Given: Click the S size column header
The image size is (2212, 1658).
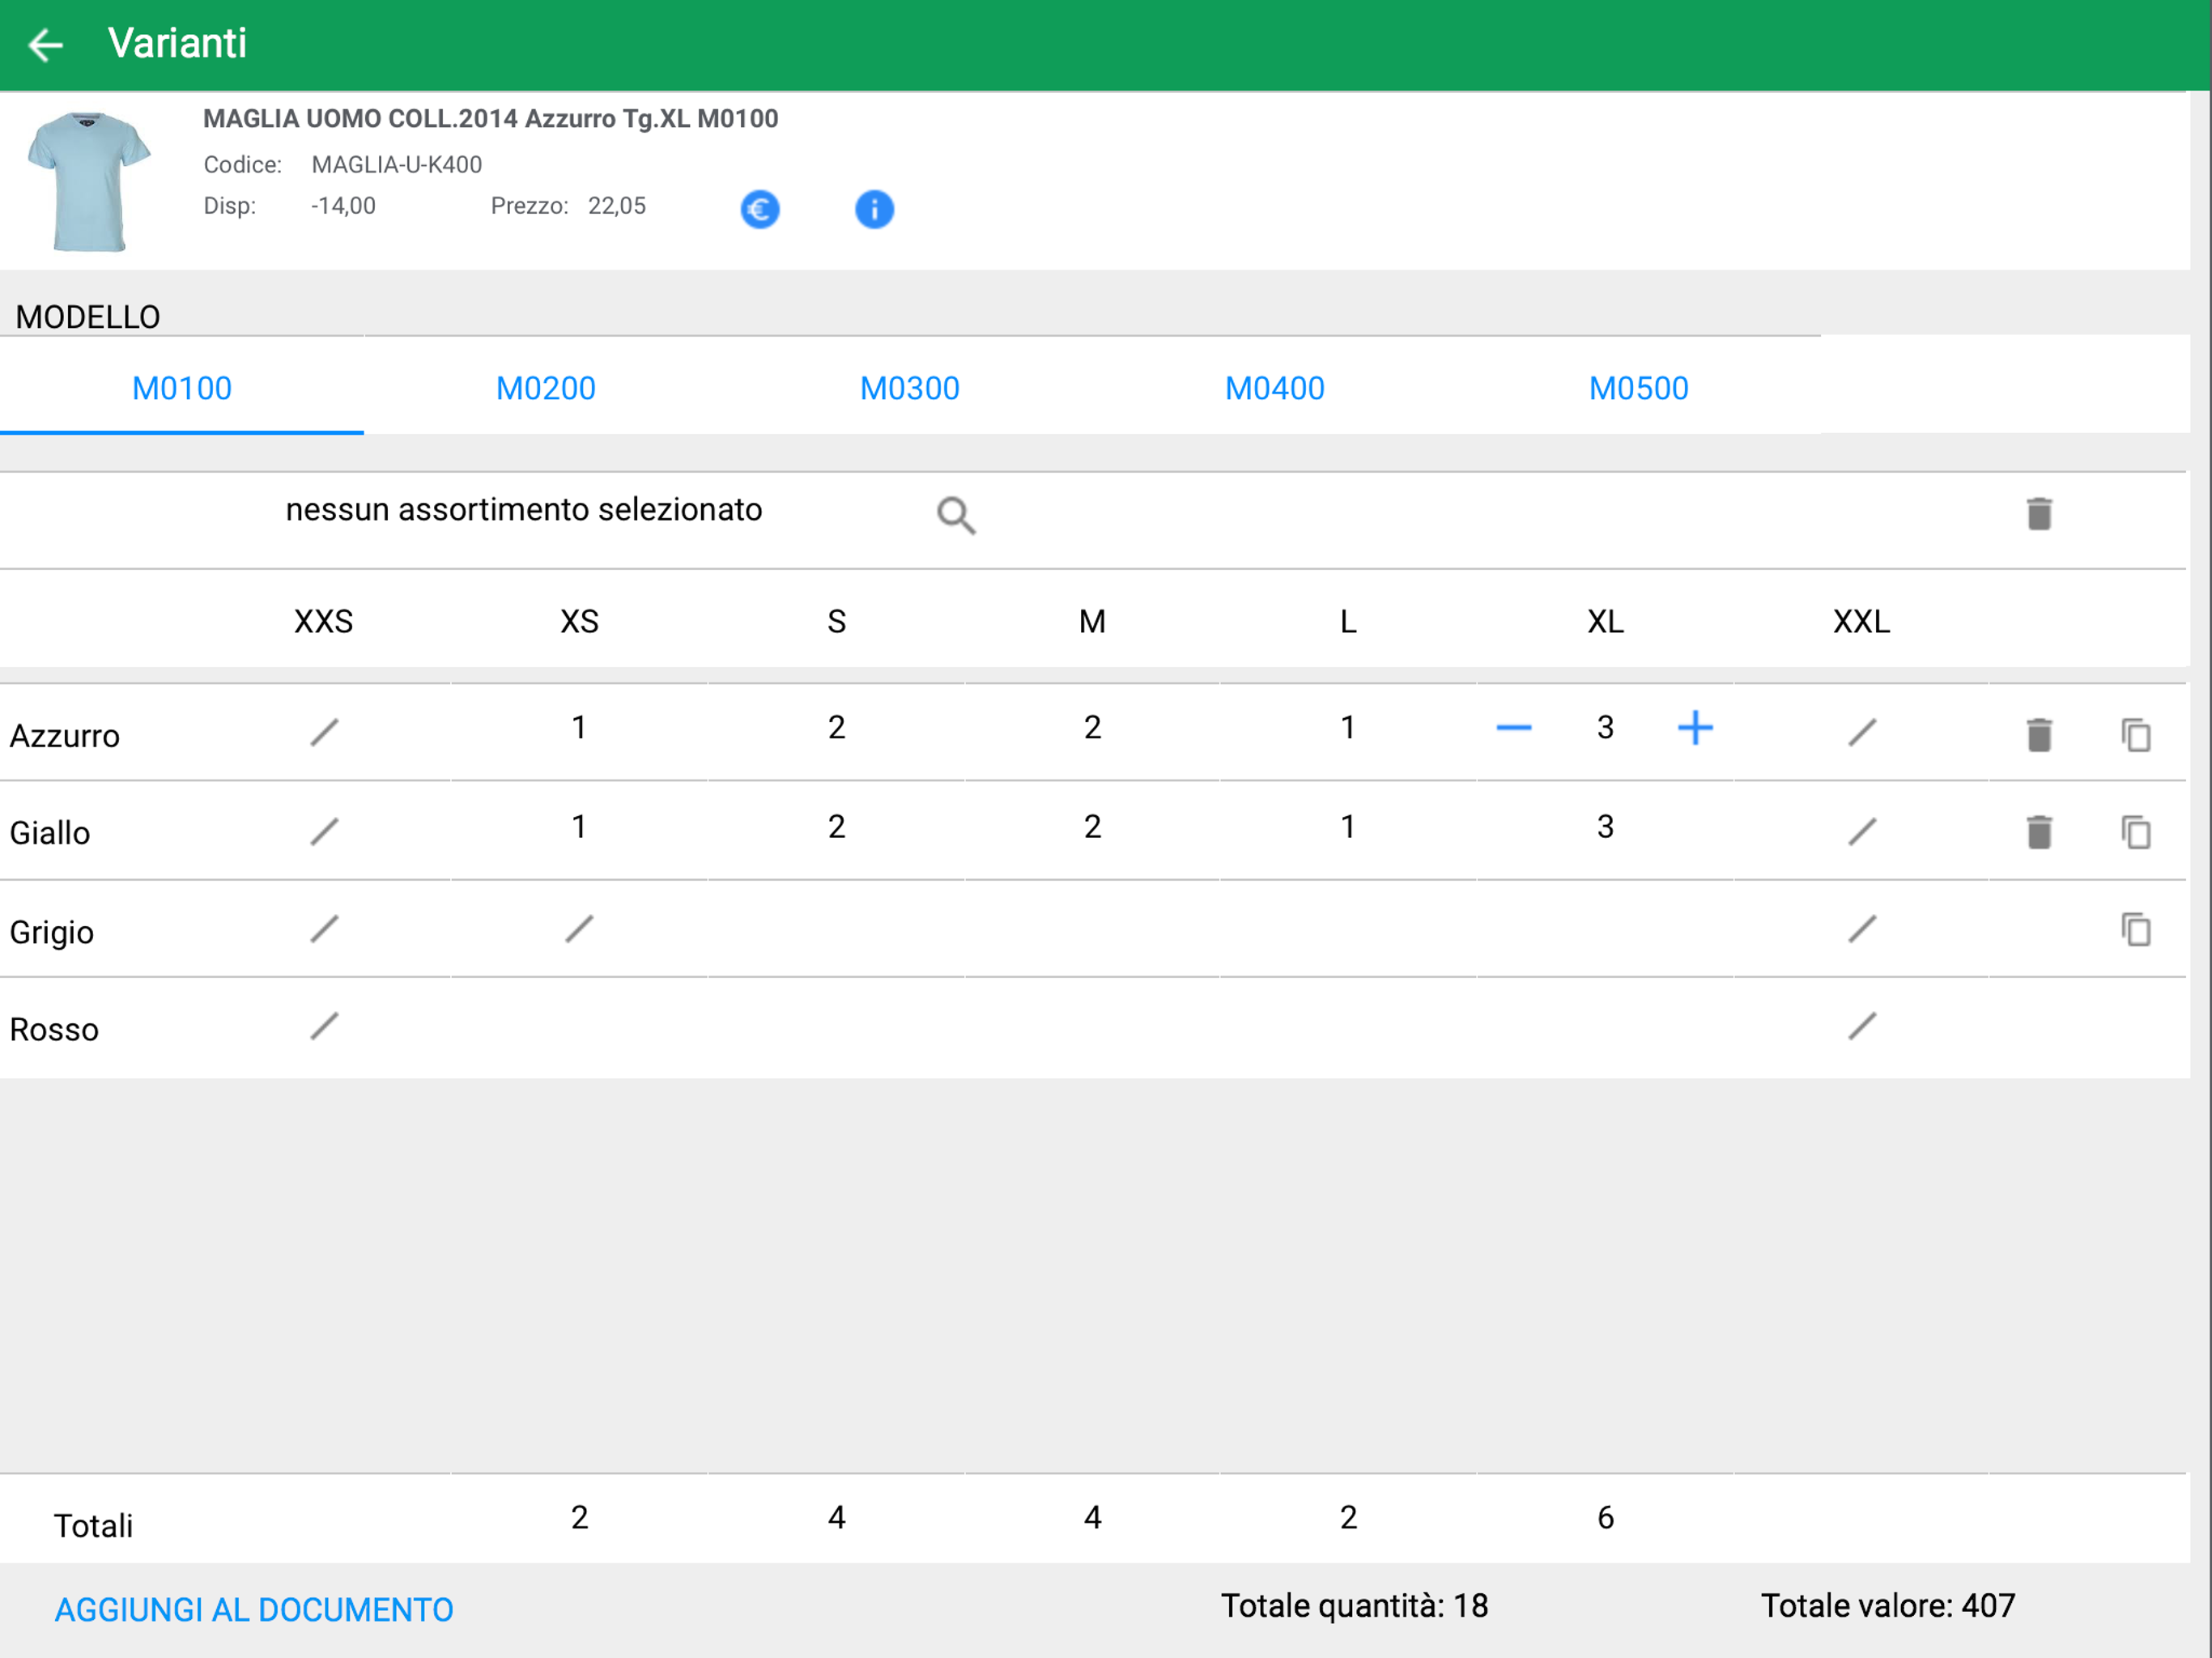Looking at the screenshot, I should click(x=836, y=622).
